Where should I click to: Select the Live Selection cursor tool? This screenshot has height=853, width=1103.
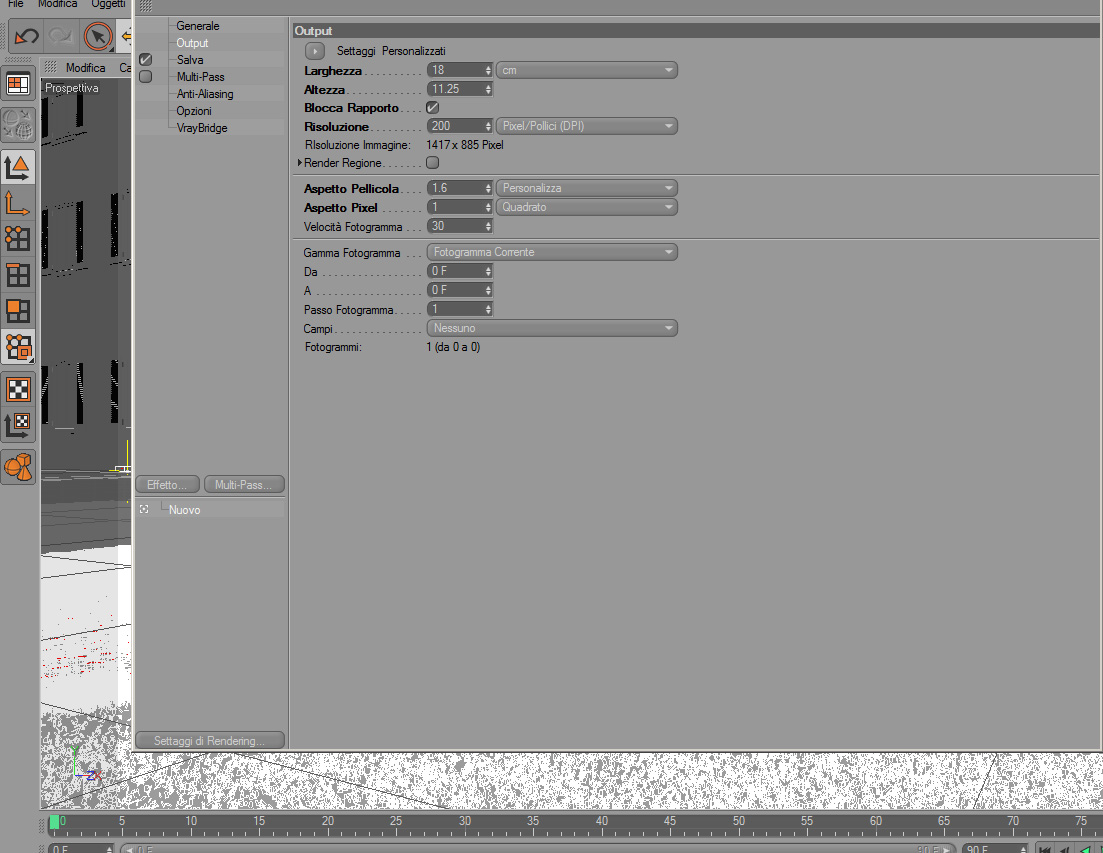point(98,36)
